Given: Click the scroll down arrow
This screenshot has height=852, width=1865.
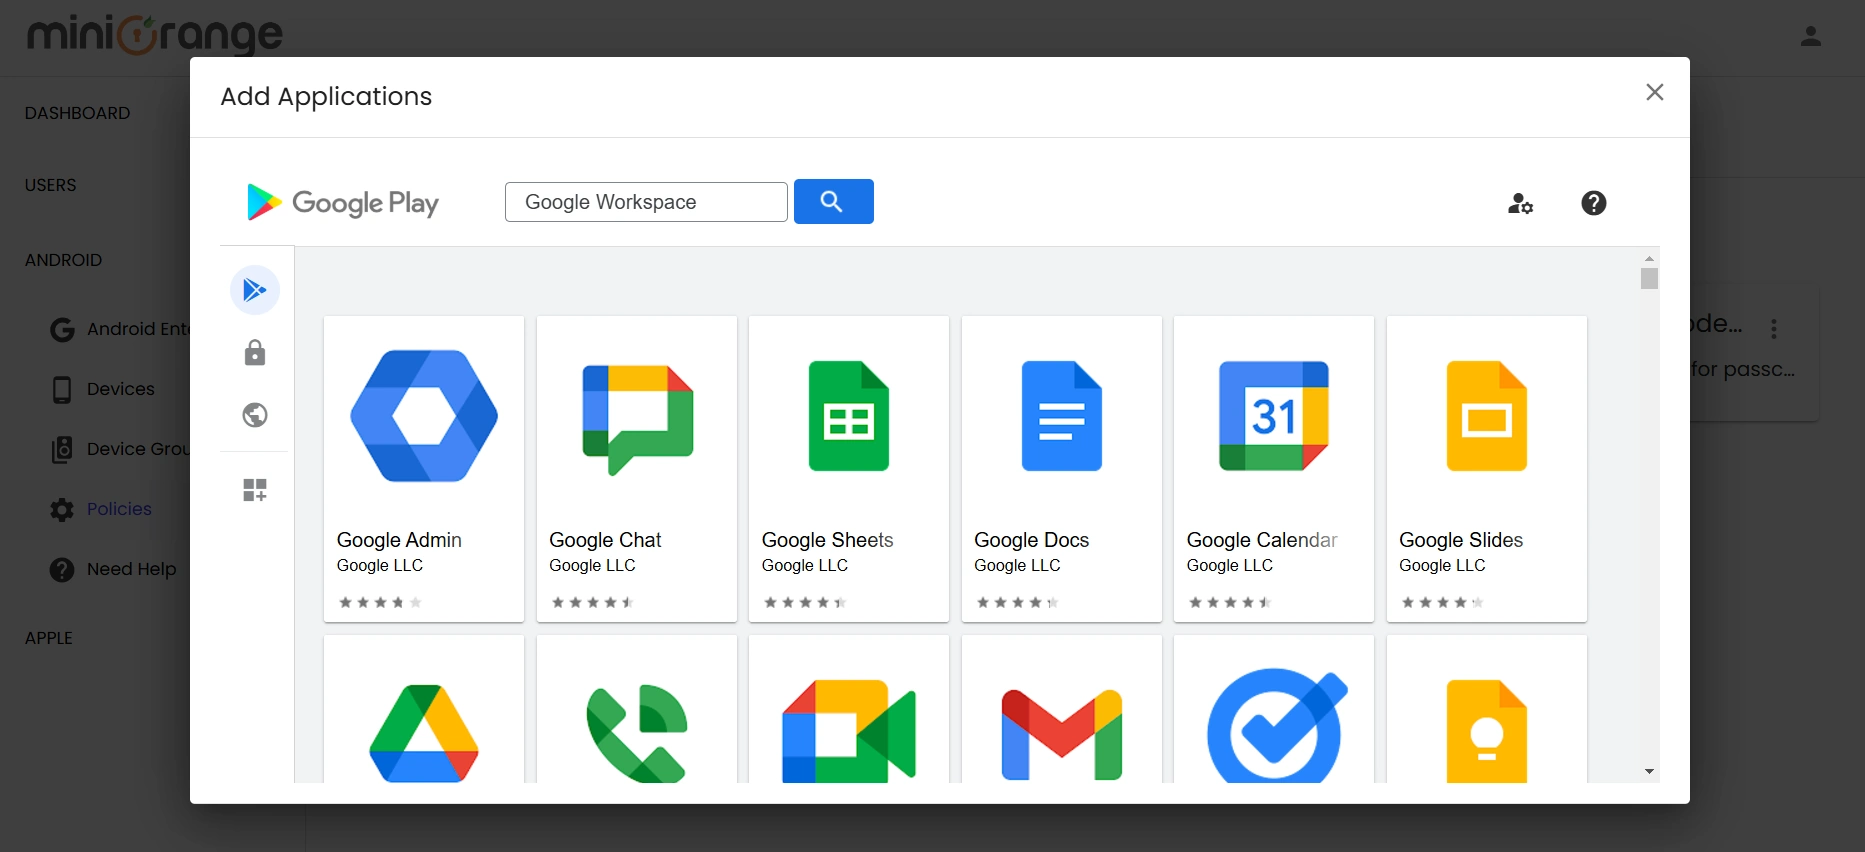Looking at the screenshot, I should [x=1649, y=772].
